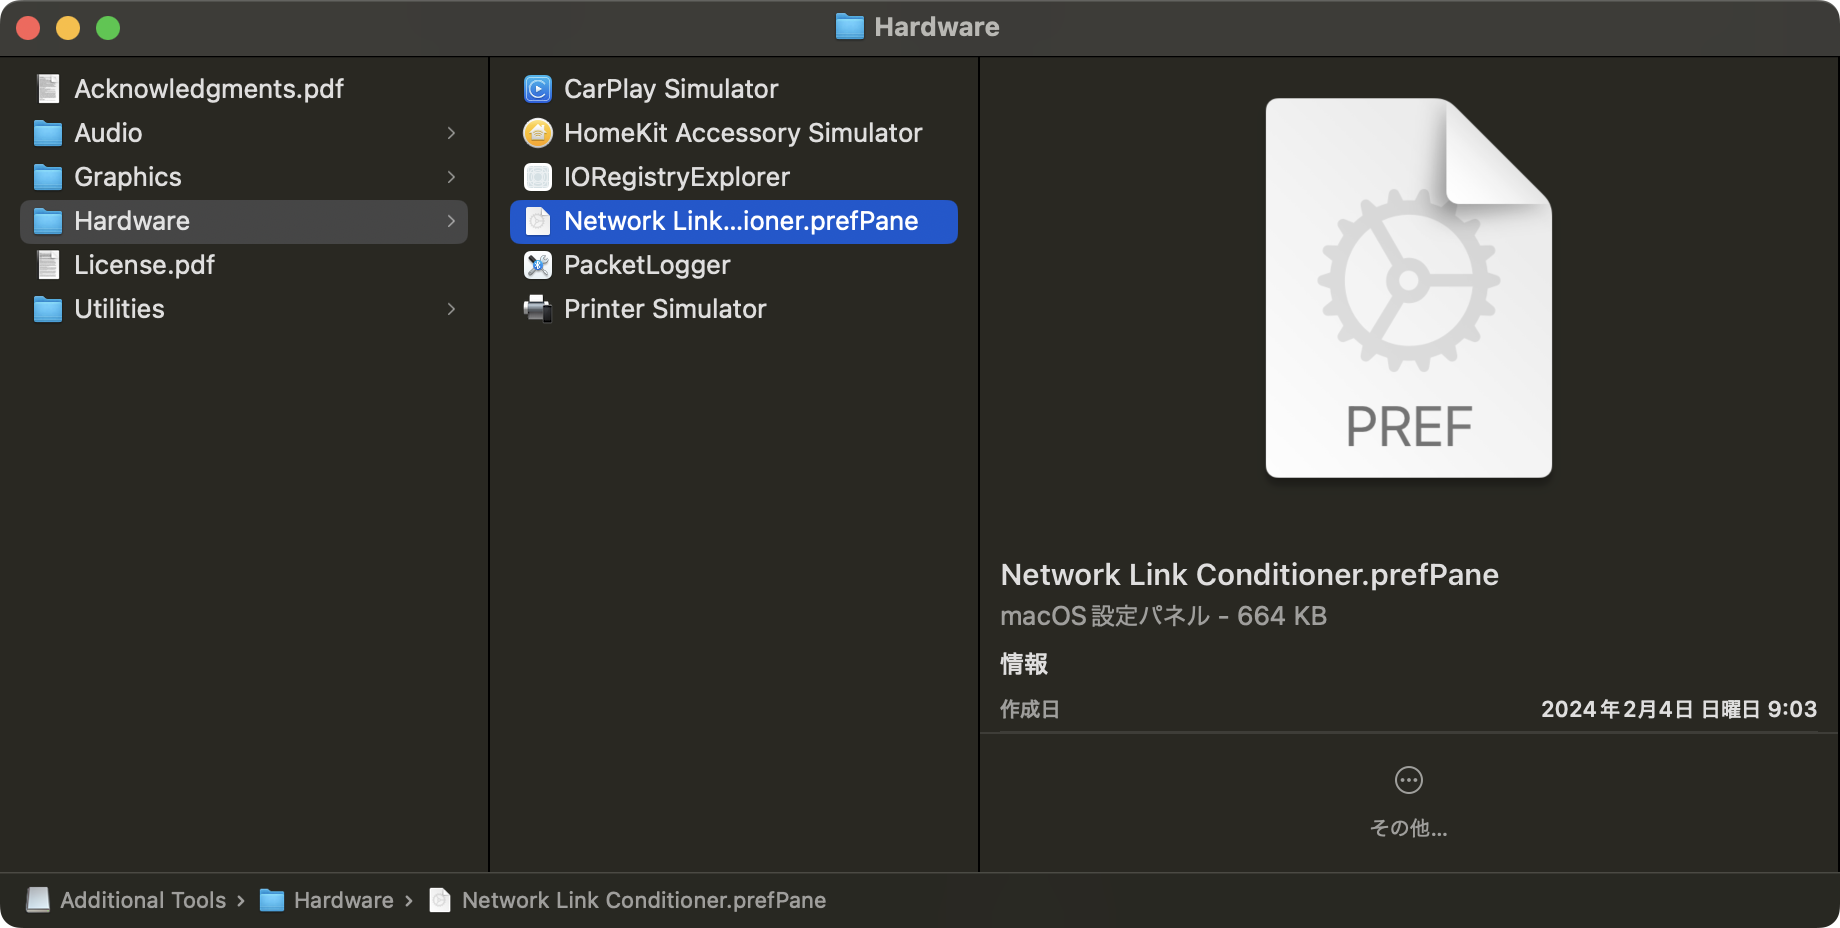Click the Network Link Conditioner prefPane icon in the file list
Screen dimensions: 1840x928
[538, 221]
